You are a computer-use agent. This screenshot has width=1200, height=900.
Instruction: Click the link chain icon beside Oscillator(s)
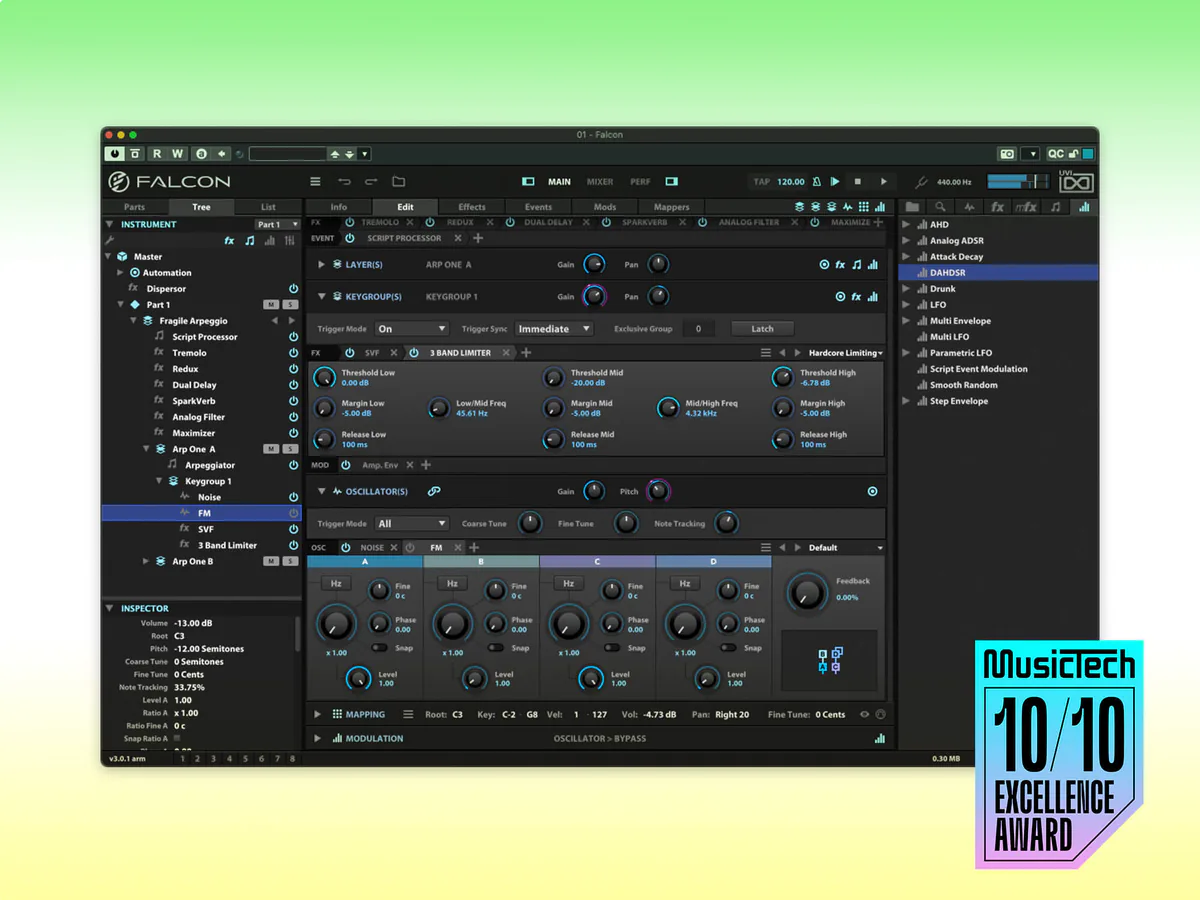pyautogui.click(x=434, y=491)
